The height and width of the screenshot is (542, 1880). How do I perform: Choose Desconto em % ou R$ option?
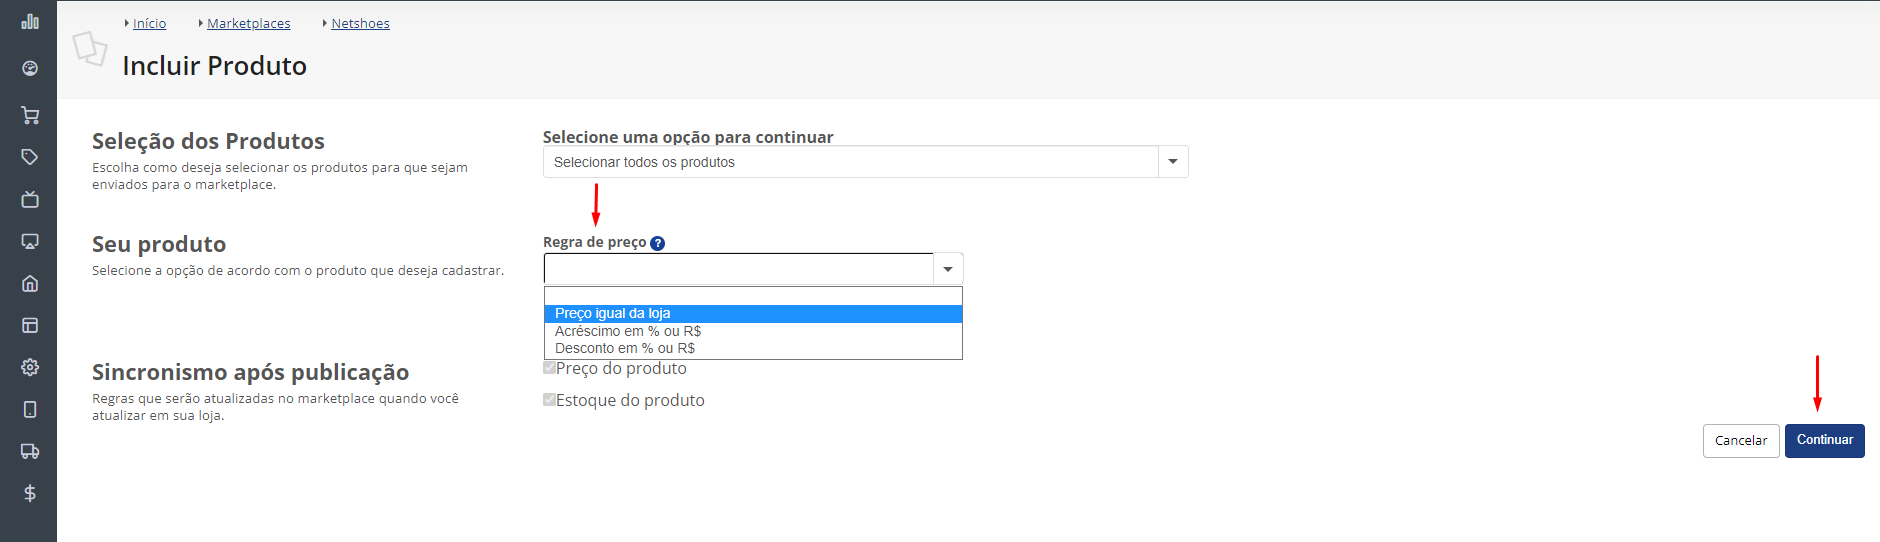pyautogui.click(x=753, y=348)
